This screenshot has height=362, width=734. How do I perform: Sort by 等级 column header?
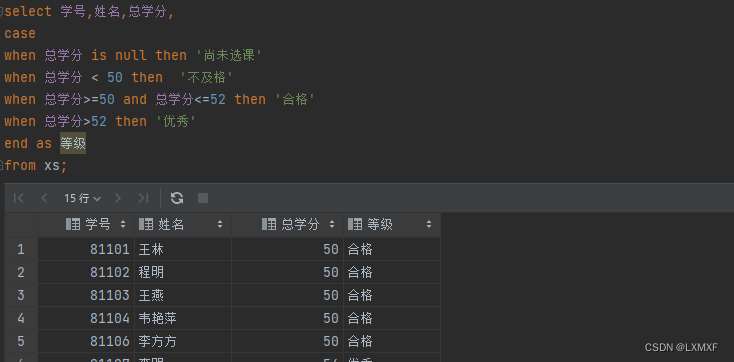coord(392,225)
